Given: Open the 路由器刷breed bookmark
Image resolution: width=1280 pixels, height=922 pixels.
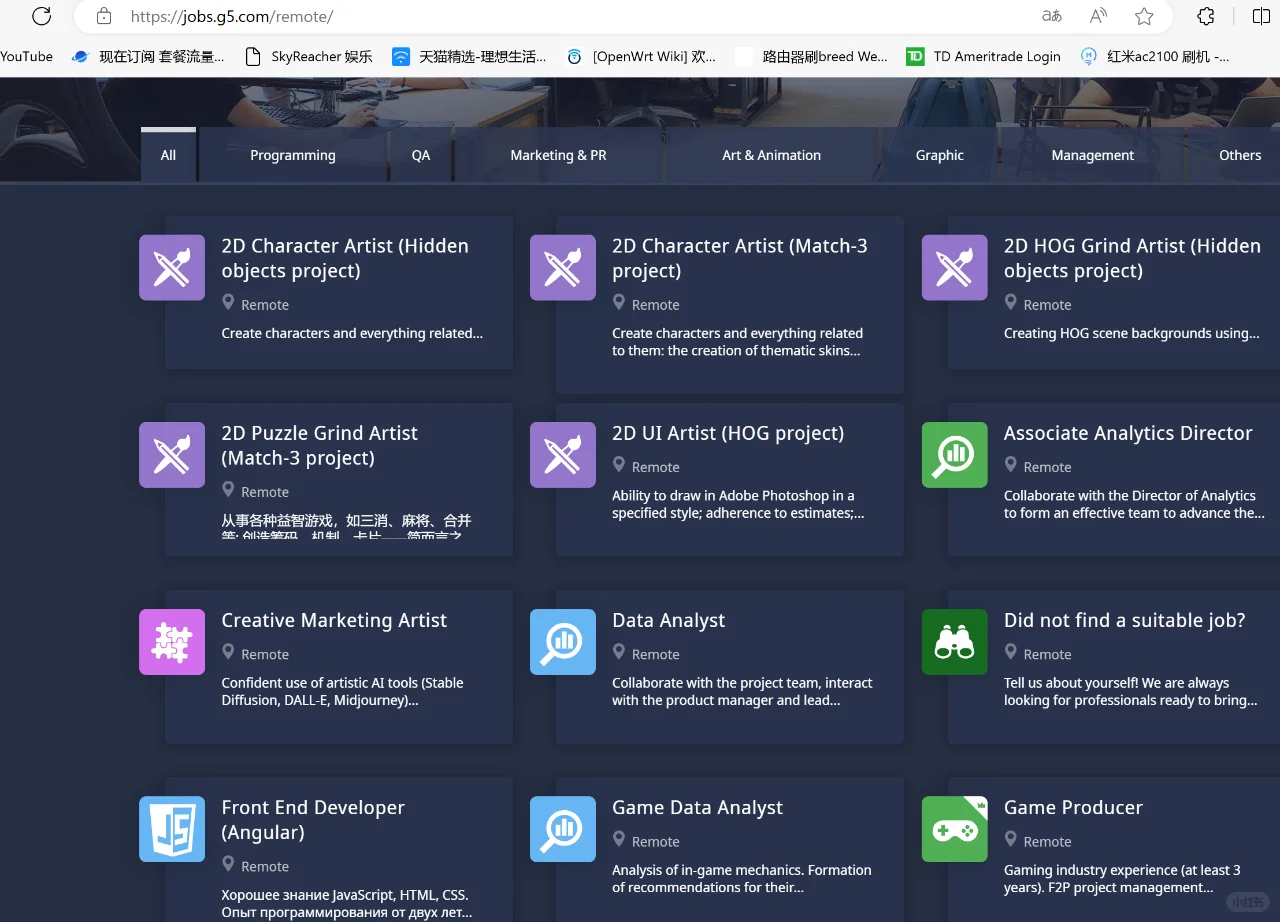Looking at the screenshot, I should [x=812, y=56].
